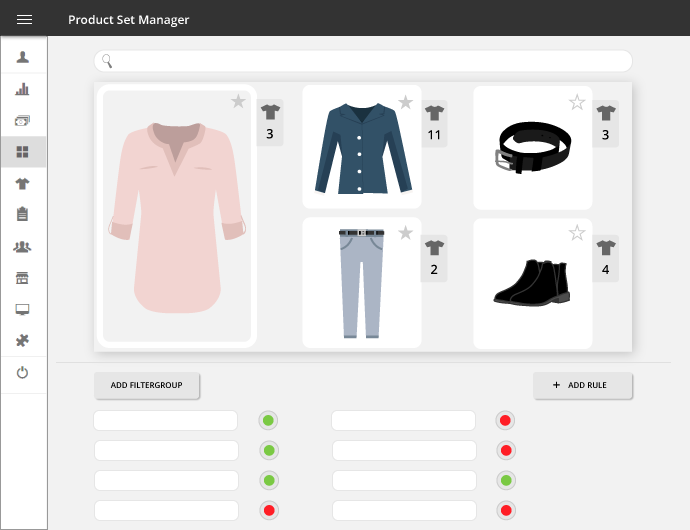
Task: Select the grid product sets icon
Action: click(22, 152)
